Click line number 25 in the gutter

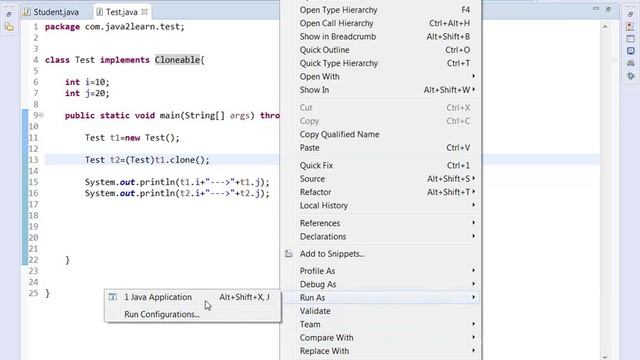pyautogui.click(x=33, y=293)
